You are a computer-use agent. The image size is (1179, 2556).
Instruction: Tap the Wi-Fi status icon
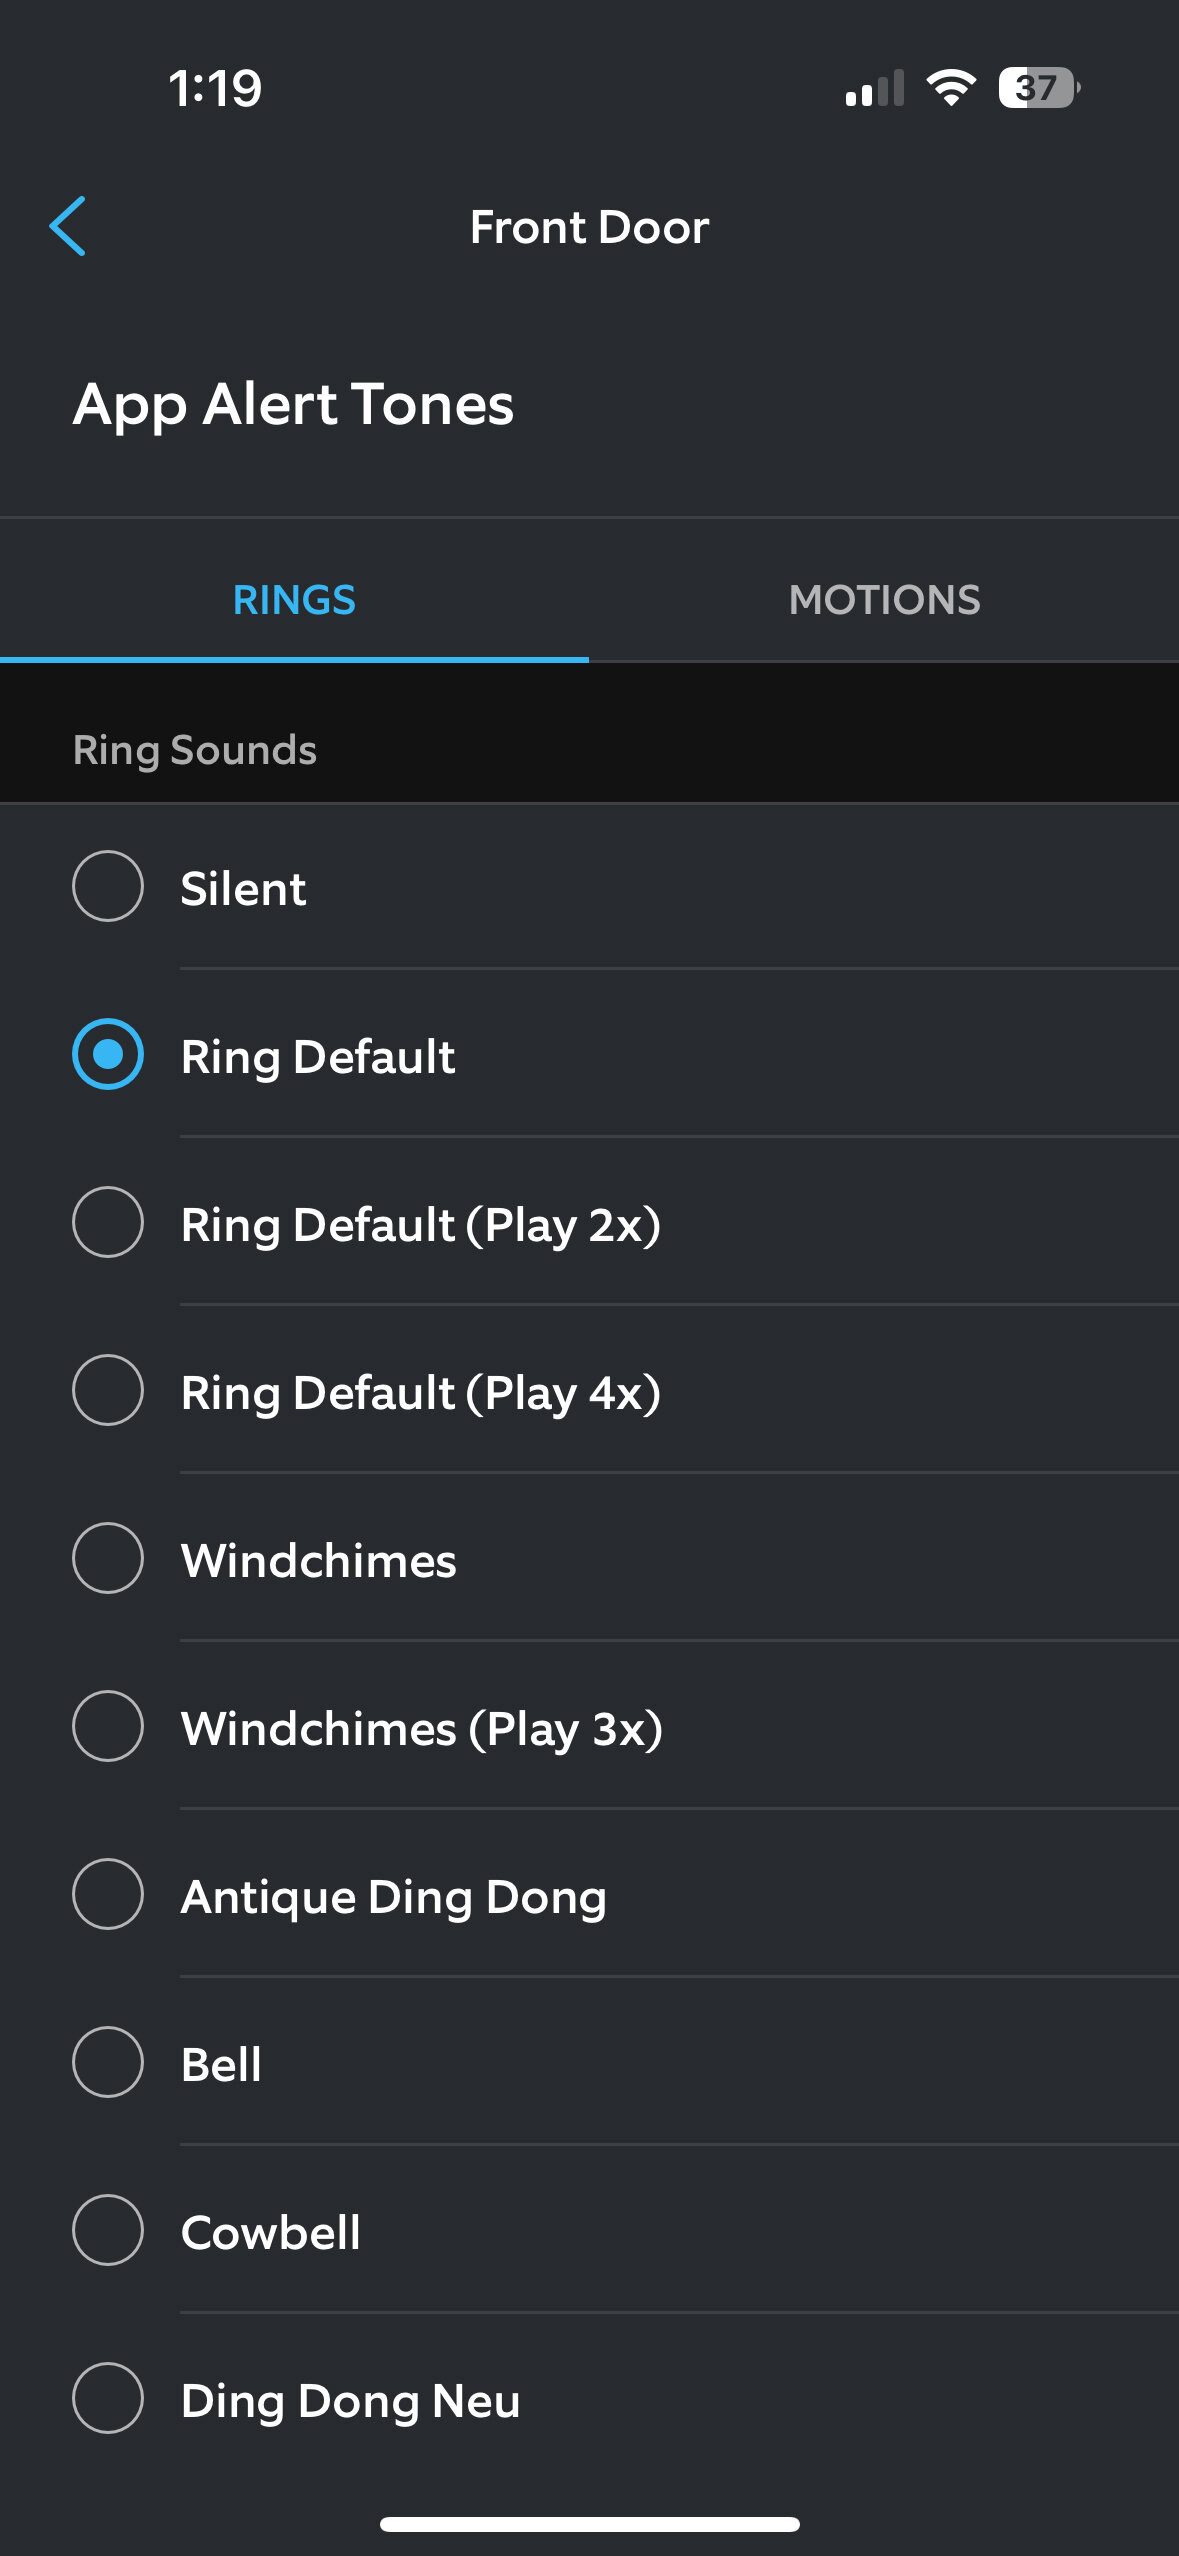(951, 88)
